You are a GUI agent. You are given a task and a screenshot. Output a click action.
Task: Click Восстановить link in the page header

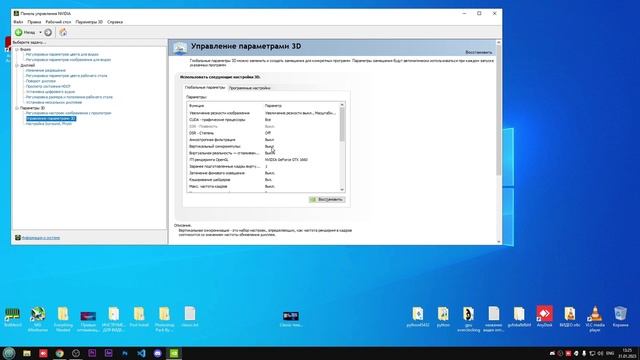pyautogui.click(x=479, y=52)
